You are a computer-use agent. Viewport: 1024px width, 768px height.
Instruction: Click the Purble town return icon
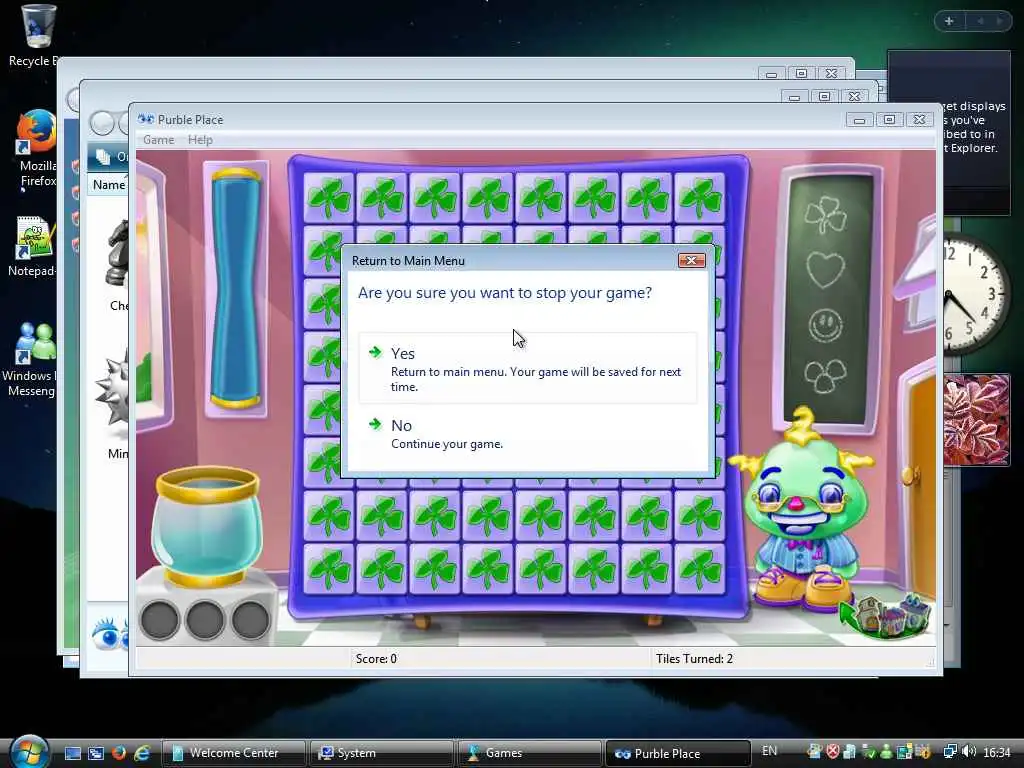(x=886, y=617)
